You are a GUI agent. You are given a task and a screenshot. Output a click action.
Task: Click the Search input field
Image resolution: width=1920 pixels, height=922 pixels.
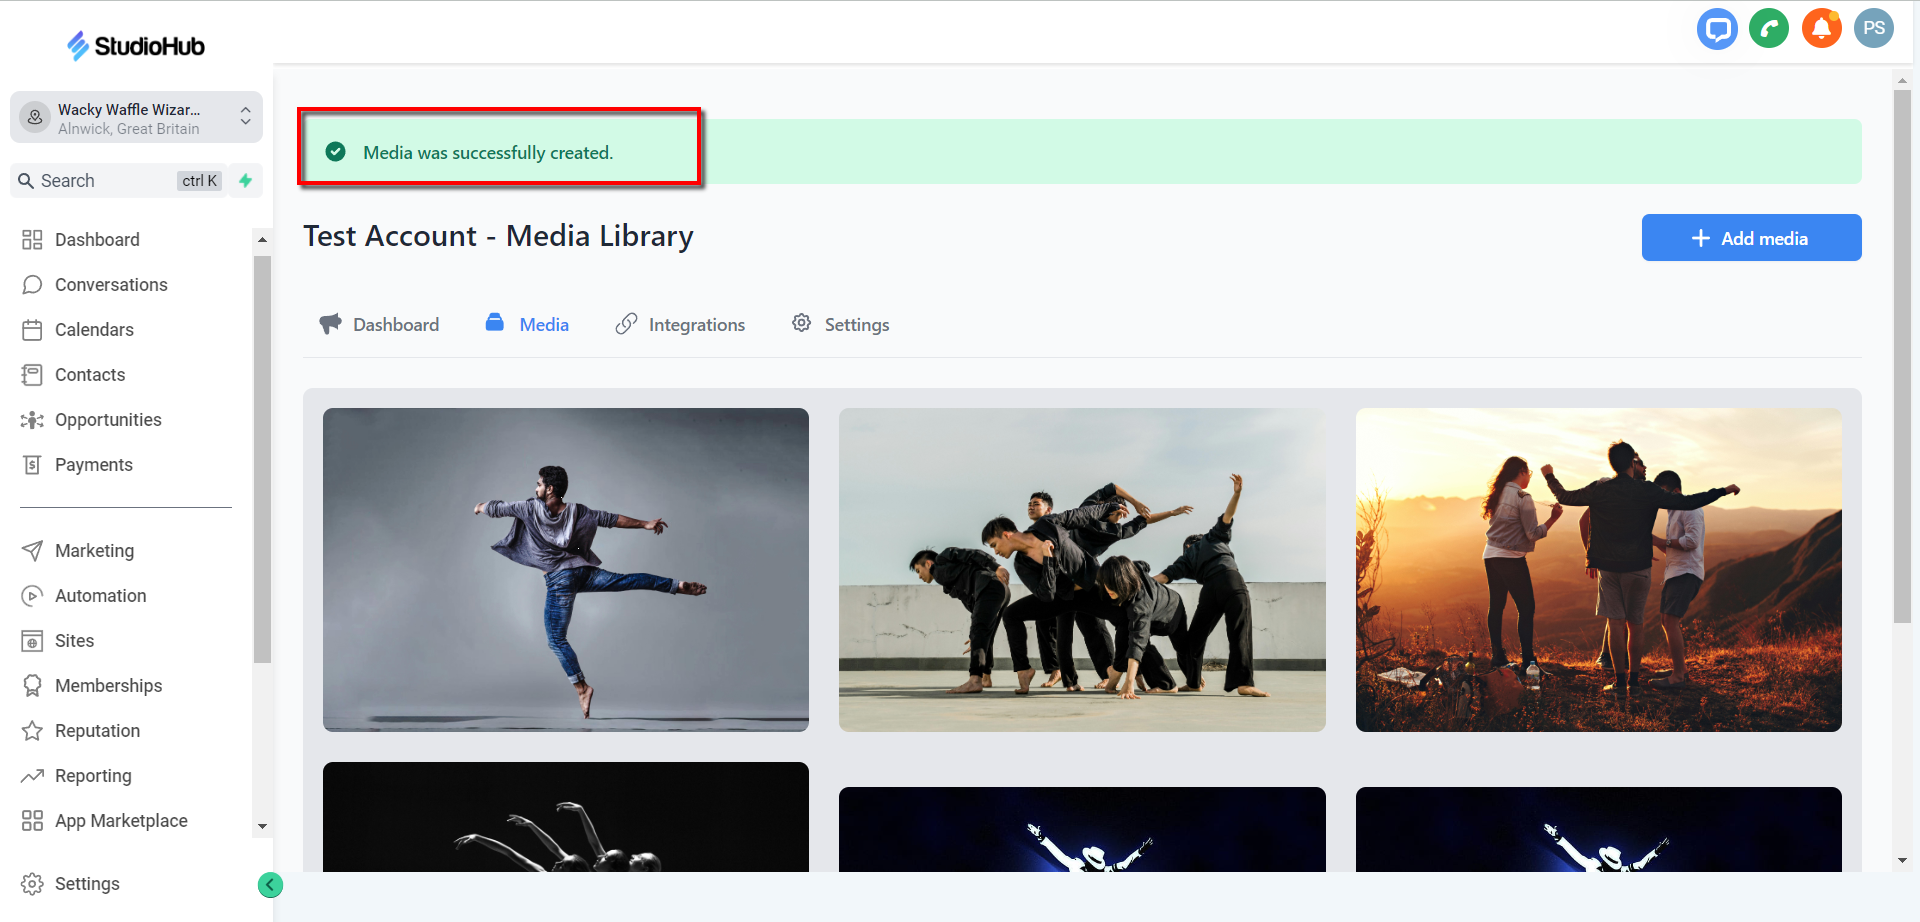[x=119, y=181]
